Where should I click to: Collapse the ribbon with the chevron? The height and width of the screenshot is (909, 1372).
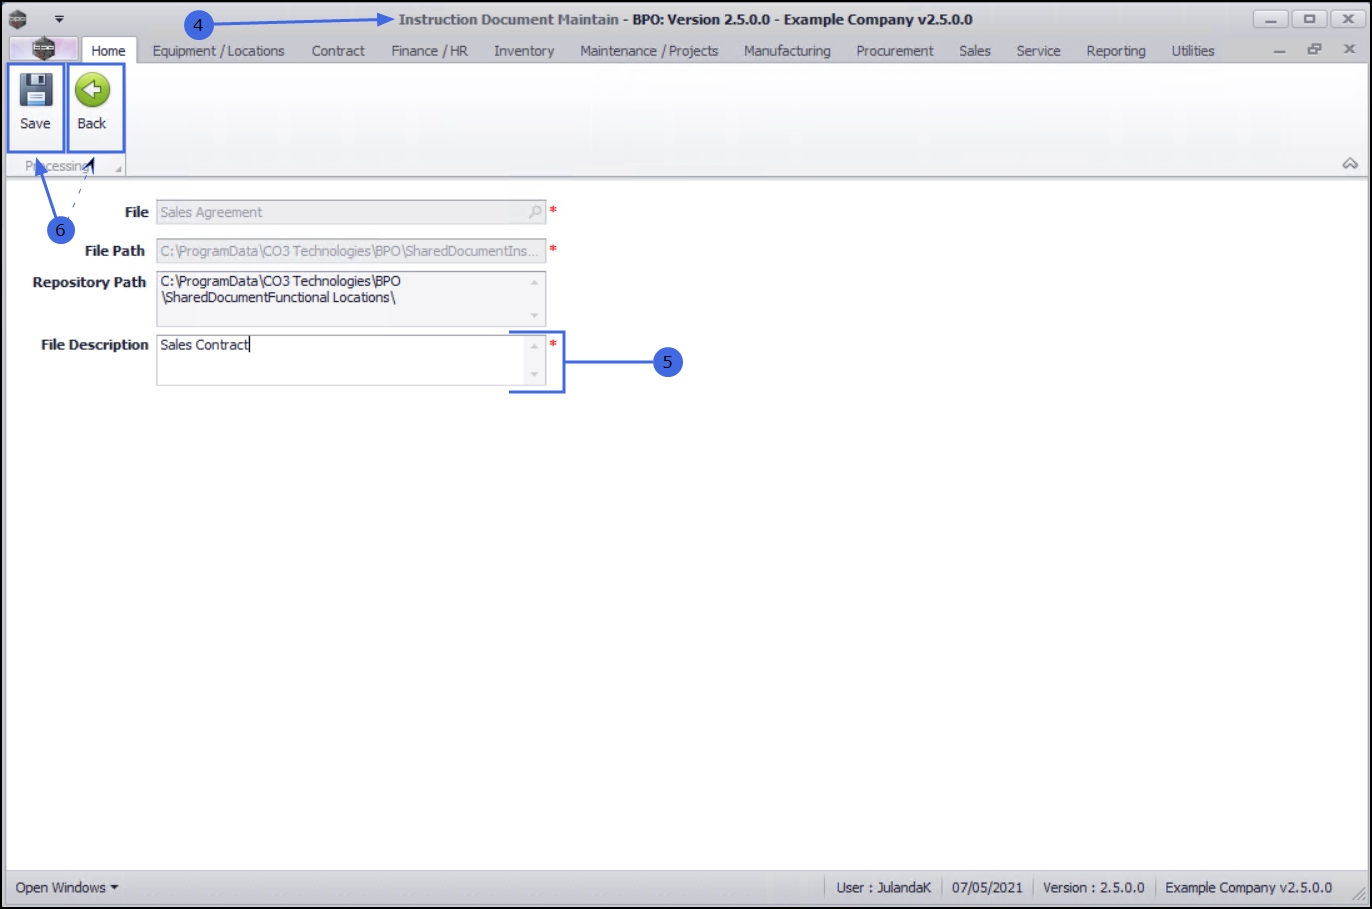1350,163
